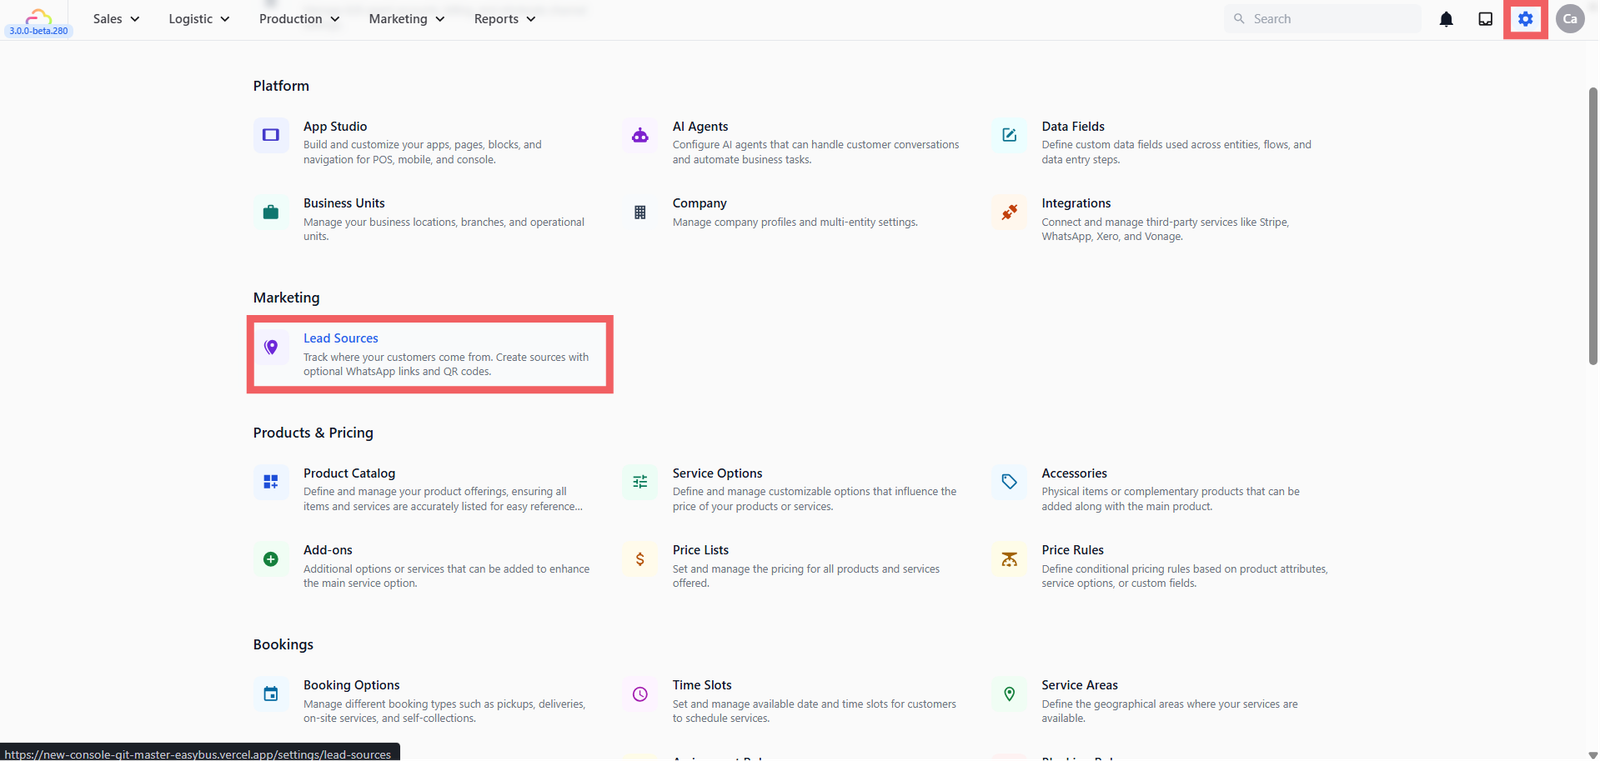
Task: Click the Search input field
Action: 1322,19
